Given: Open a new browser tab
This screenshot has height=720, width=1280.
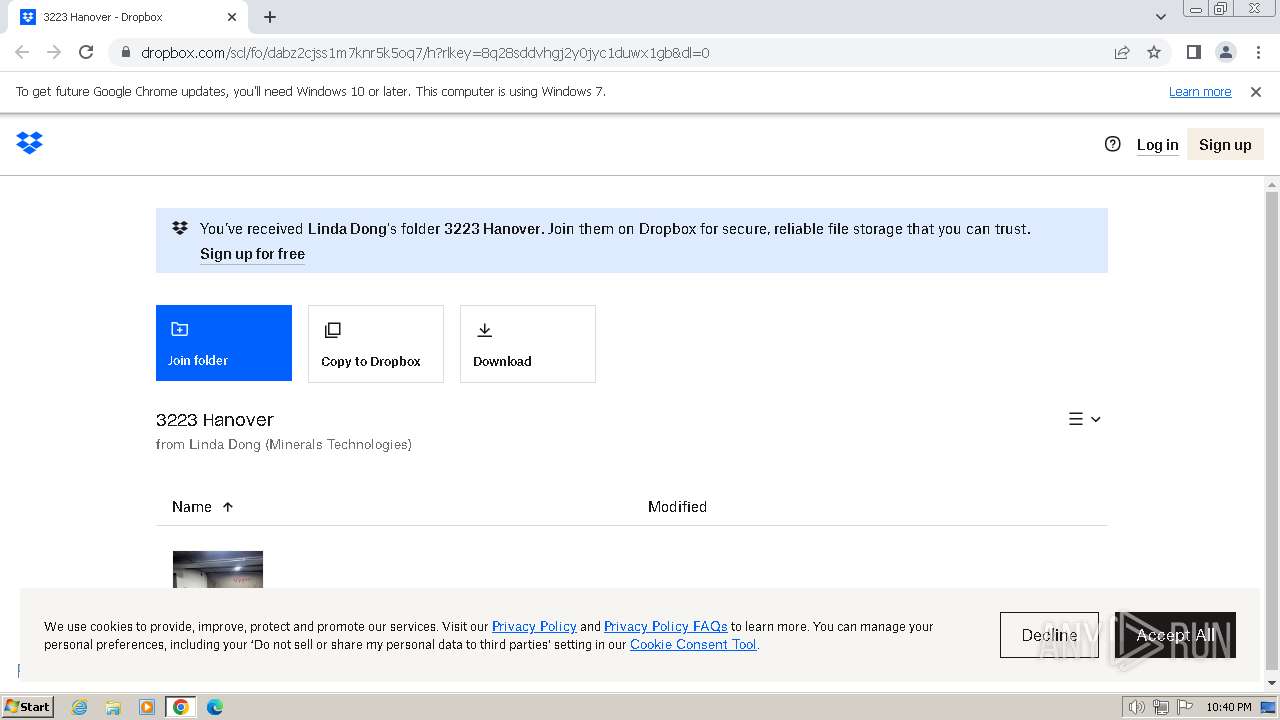Looking at the screenshot, I should [270, 17].
